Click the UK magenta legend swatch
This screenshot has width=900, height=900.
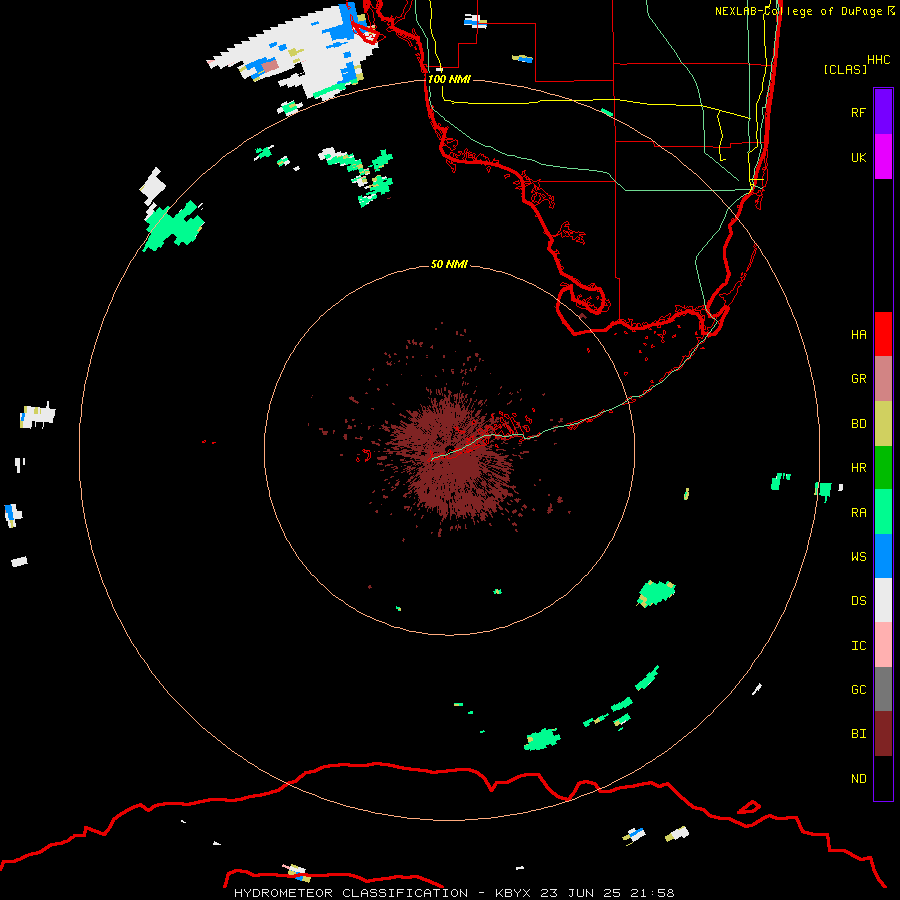pos(883,157)
